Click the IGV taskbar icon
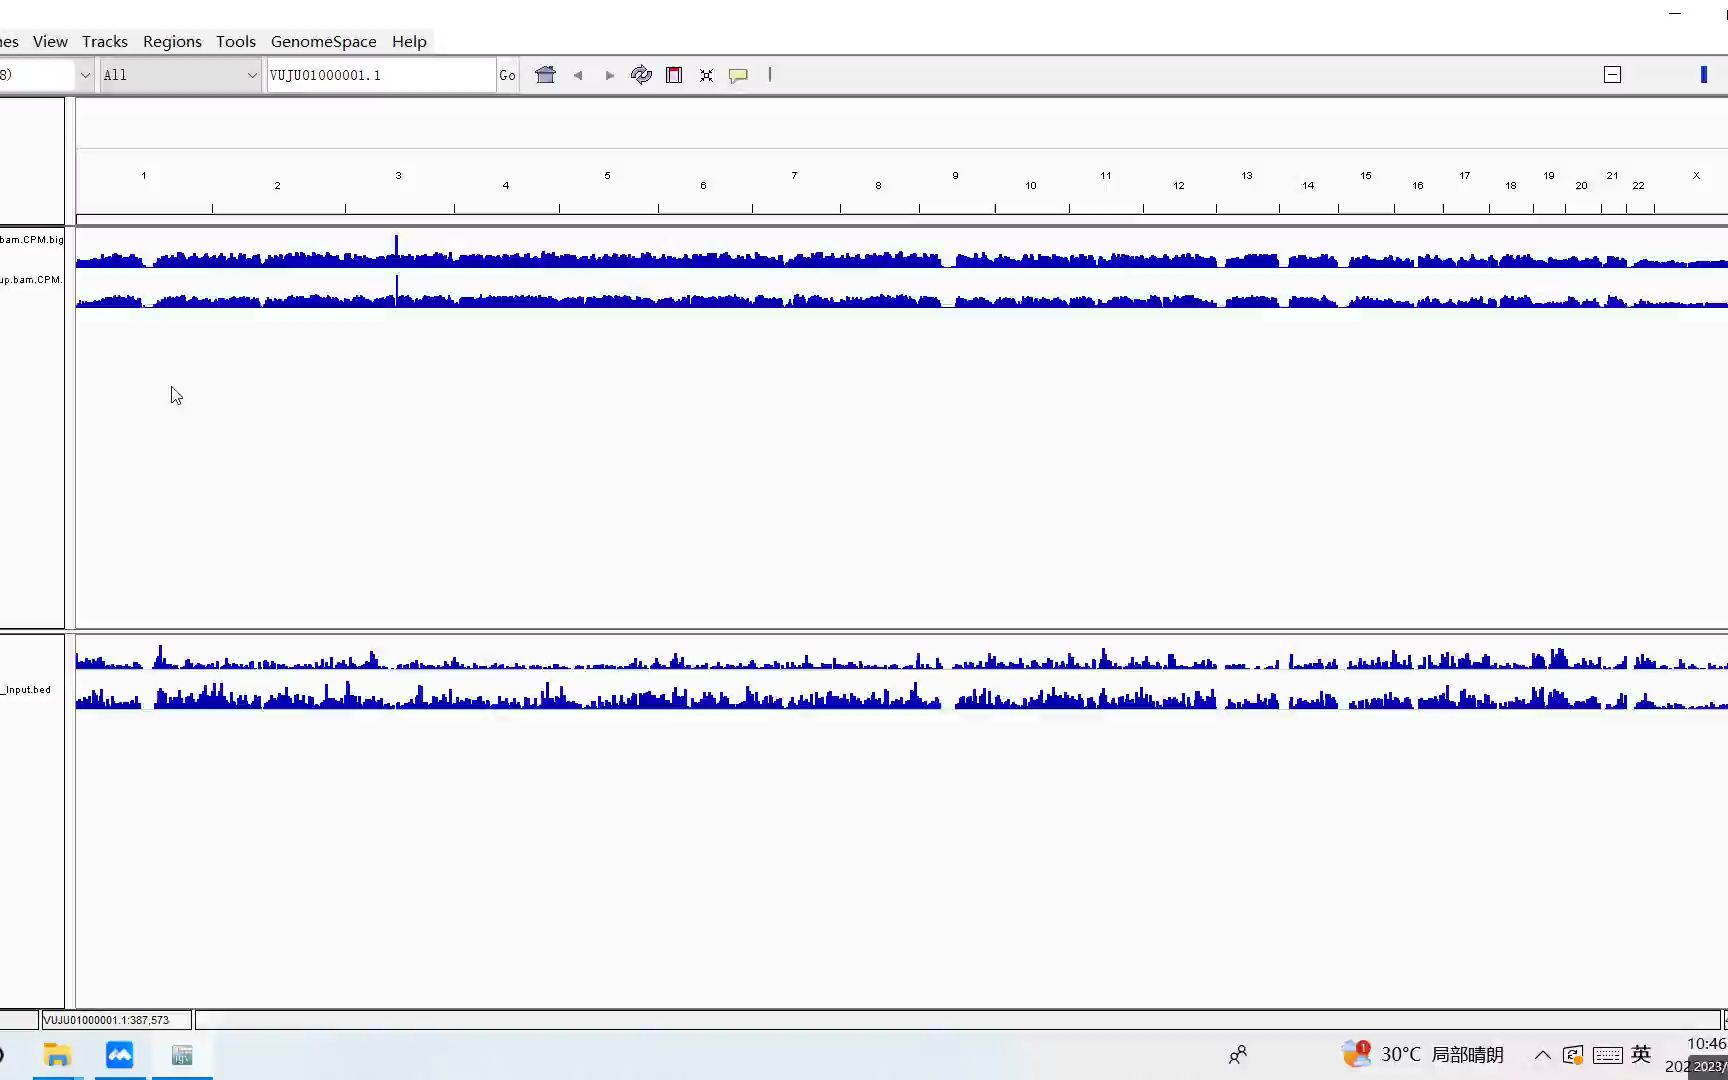This screenshot has width=1728, height=1080. [x=182, y=1055]
